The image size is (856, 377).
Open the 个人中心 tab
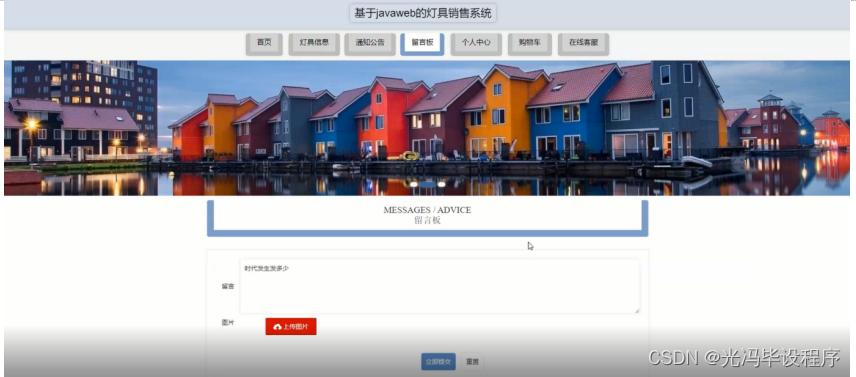[476, 44]
